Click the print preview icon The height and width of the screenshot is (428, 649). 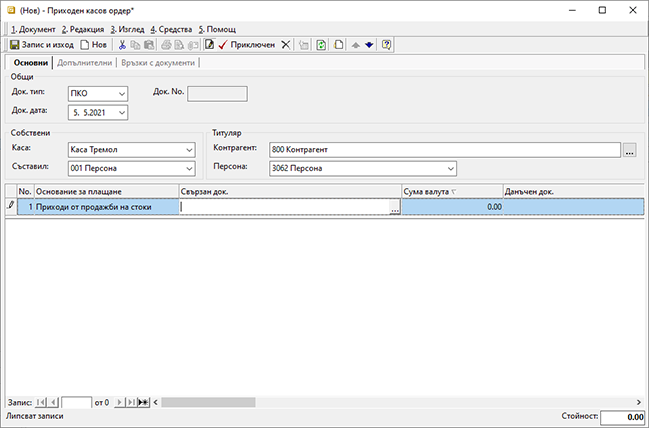coord(179,45)
